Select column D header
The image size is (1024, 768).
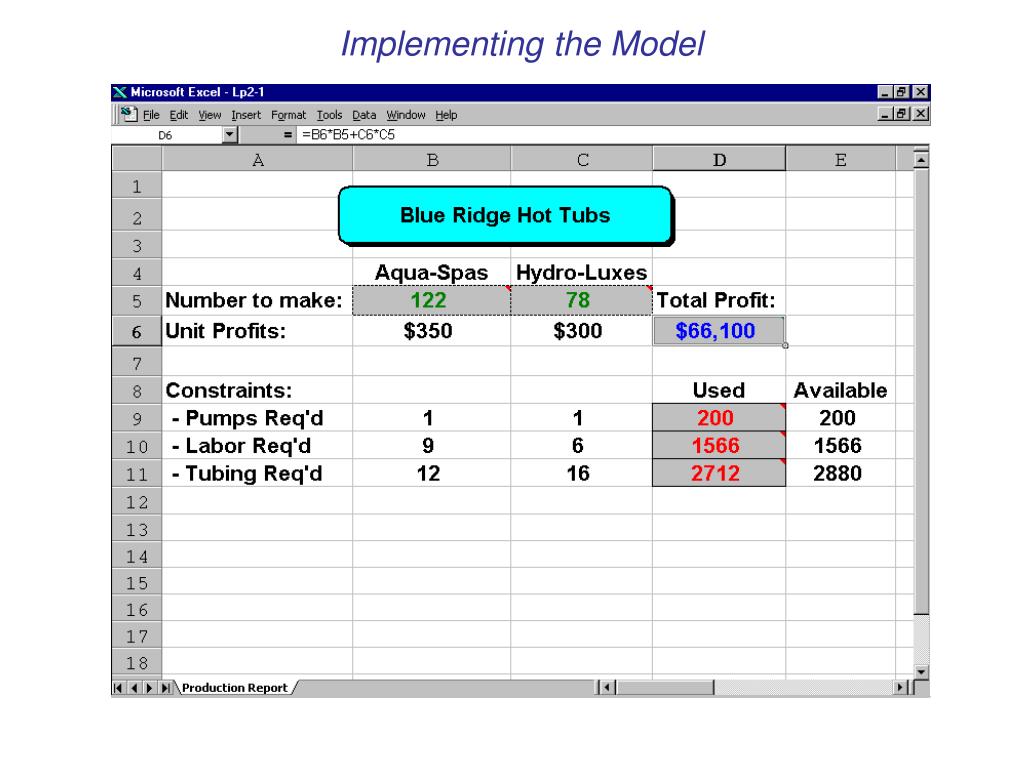click(x=719, y=159)
